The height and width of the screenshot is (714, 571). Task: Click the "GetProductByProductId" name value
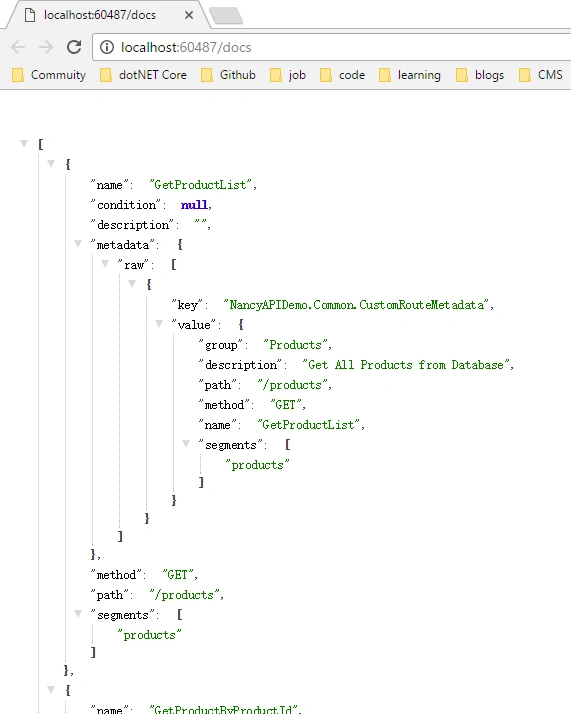point(224,709)
